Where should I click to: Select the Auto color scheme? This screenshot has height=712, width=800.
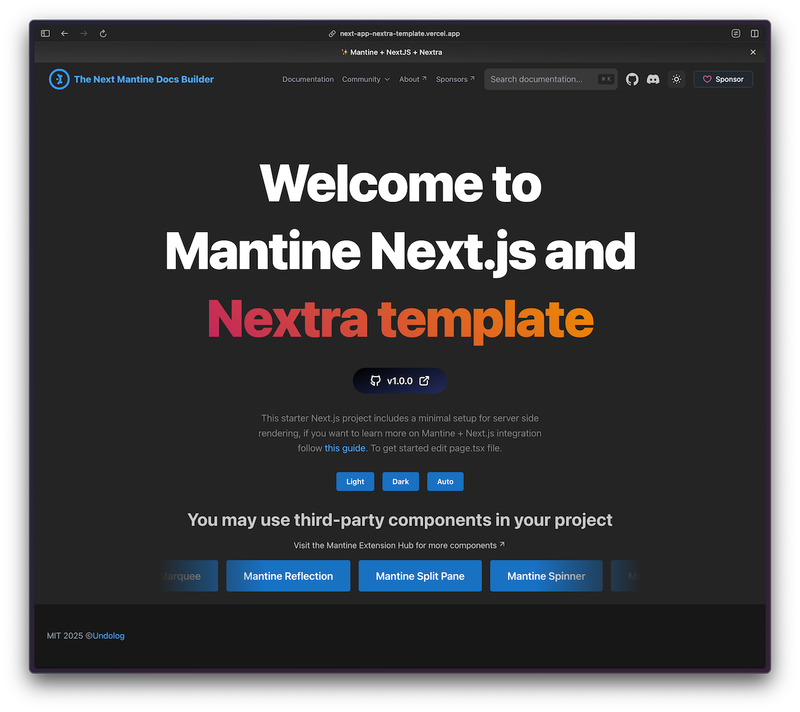445,481
